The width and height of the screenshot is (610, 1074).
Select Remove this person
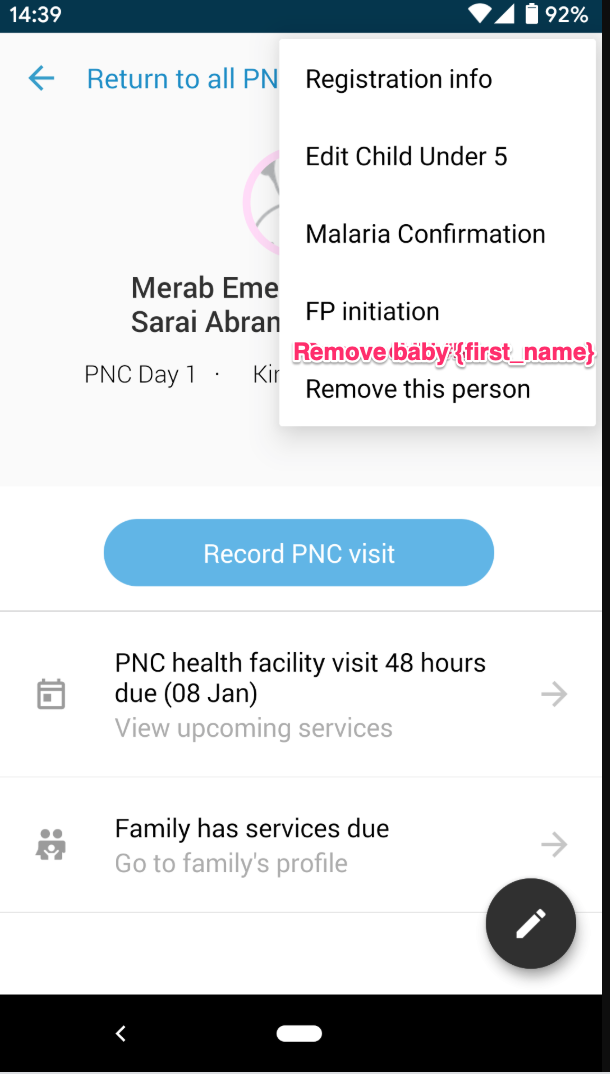pyautogui.click(x=417, y=389)
